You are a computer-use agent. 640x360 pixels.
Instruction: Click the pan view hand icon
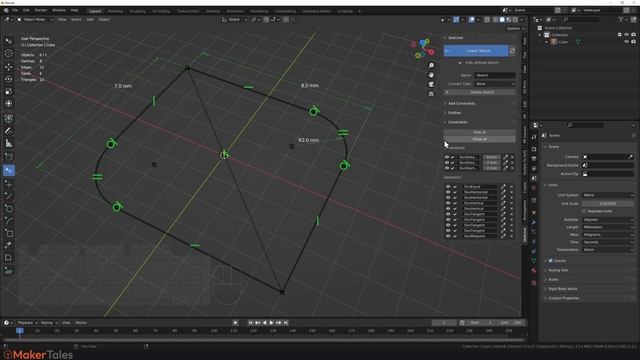pyautogui.click(x=431, y=75)
